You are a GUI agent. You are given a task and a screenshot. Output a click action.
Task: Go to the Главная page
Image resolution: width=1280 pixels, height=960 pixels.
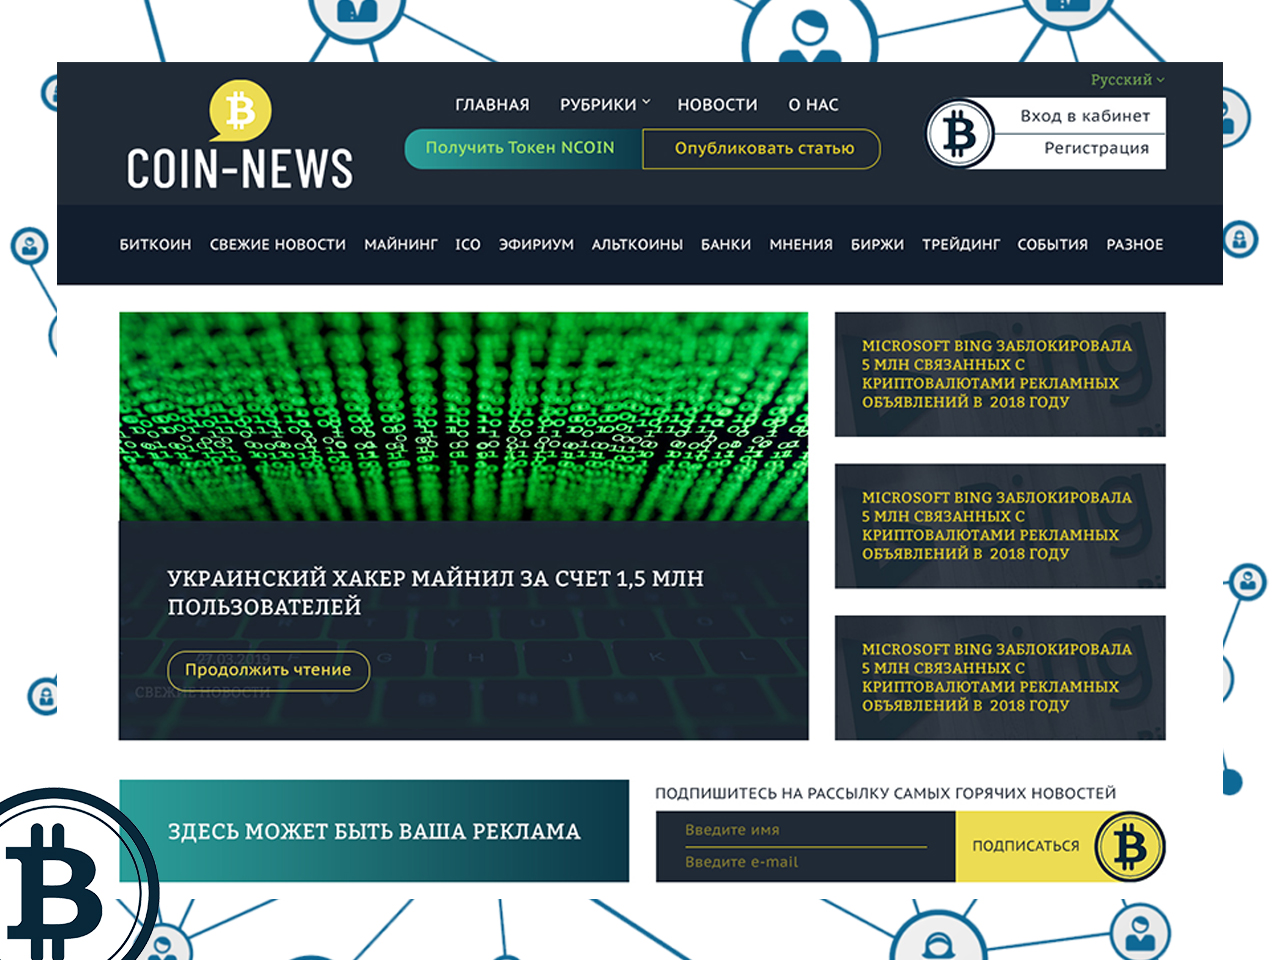click(492, 104)
